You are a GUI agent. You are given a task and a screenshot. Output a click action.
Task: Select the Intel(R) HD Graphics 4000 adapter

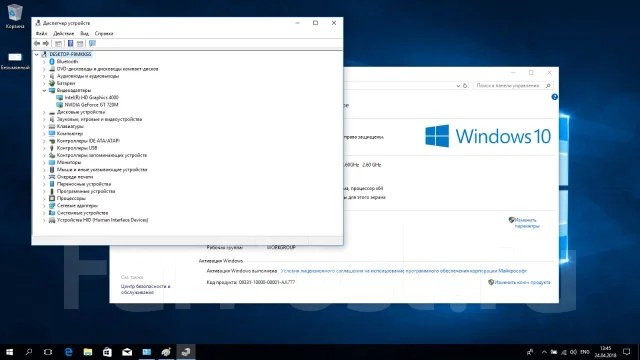point(91,98)
